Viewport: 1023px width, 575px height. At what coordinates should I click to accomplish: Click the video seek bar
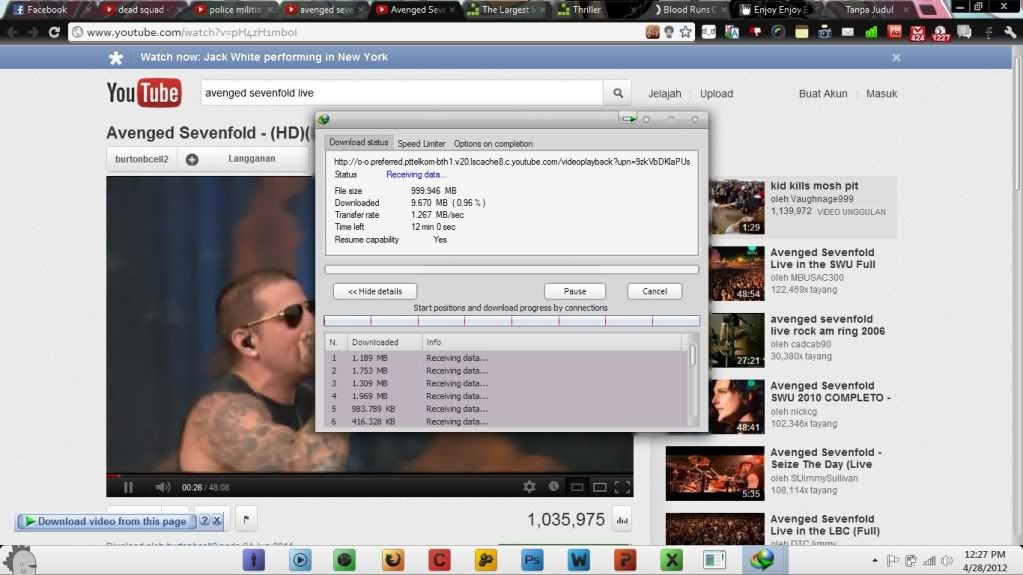click(369, 475)
